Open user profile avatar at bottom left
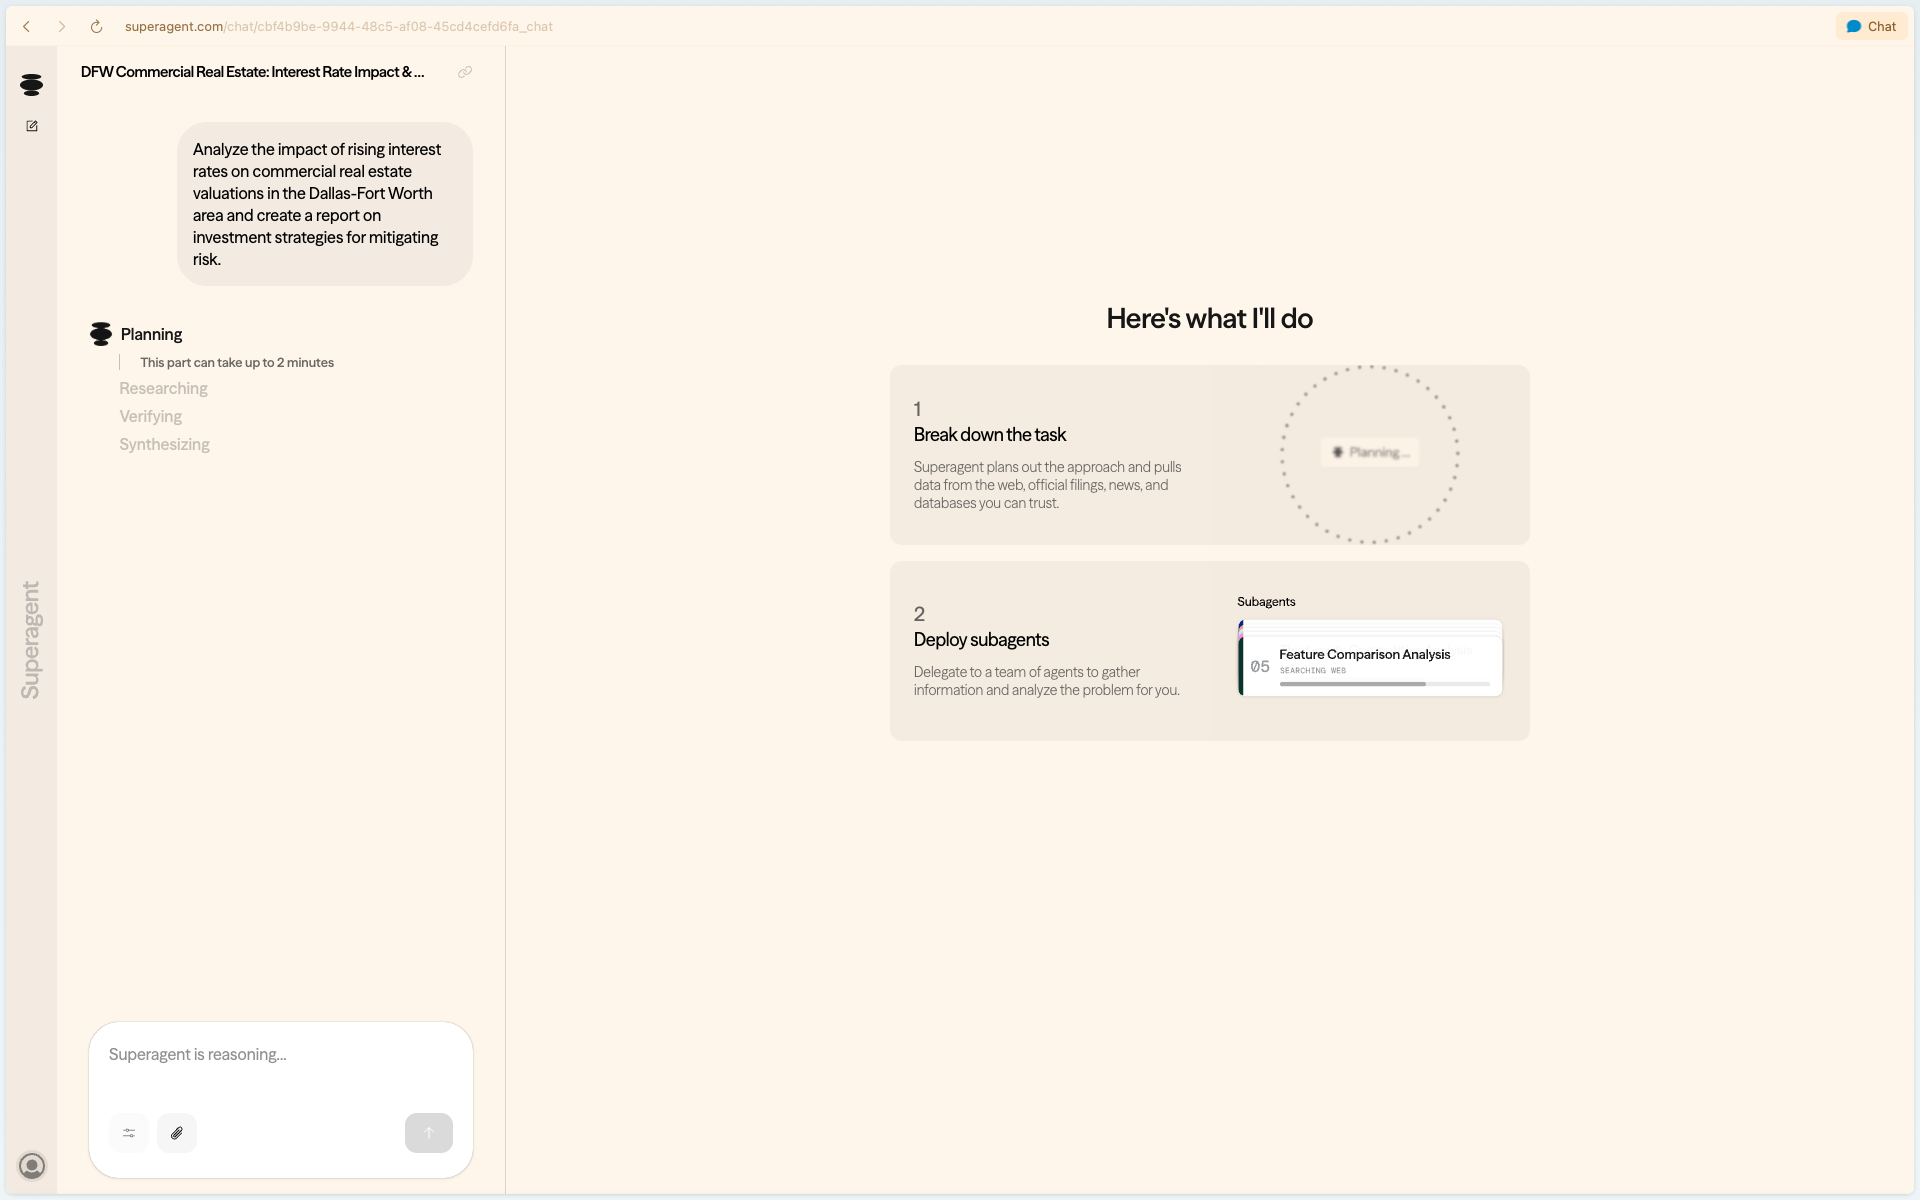The image size is (1920, 1200). tap(32, 1166)
